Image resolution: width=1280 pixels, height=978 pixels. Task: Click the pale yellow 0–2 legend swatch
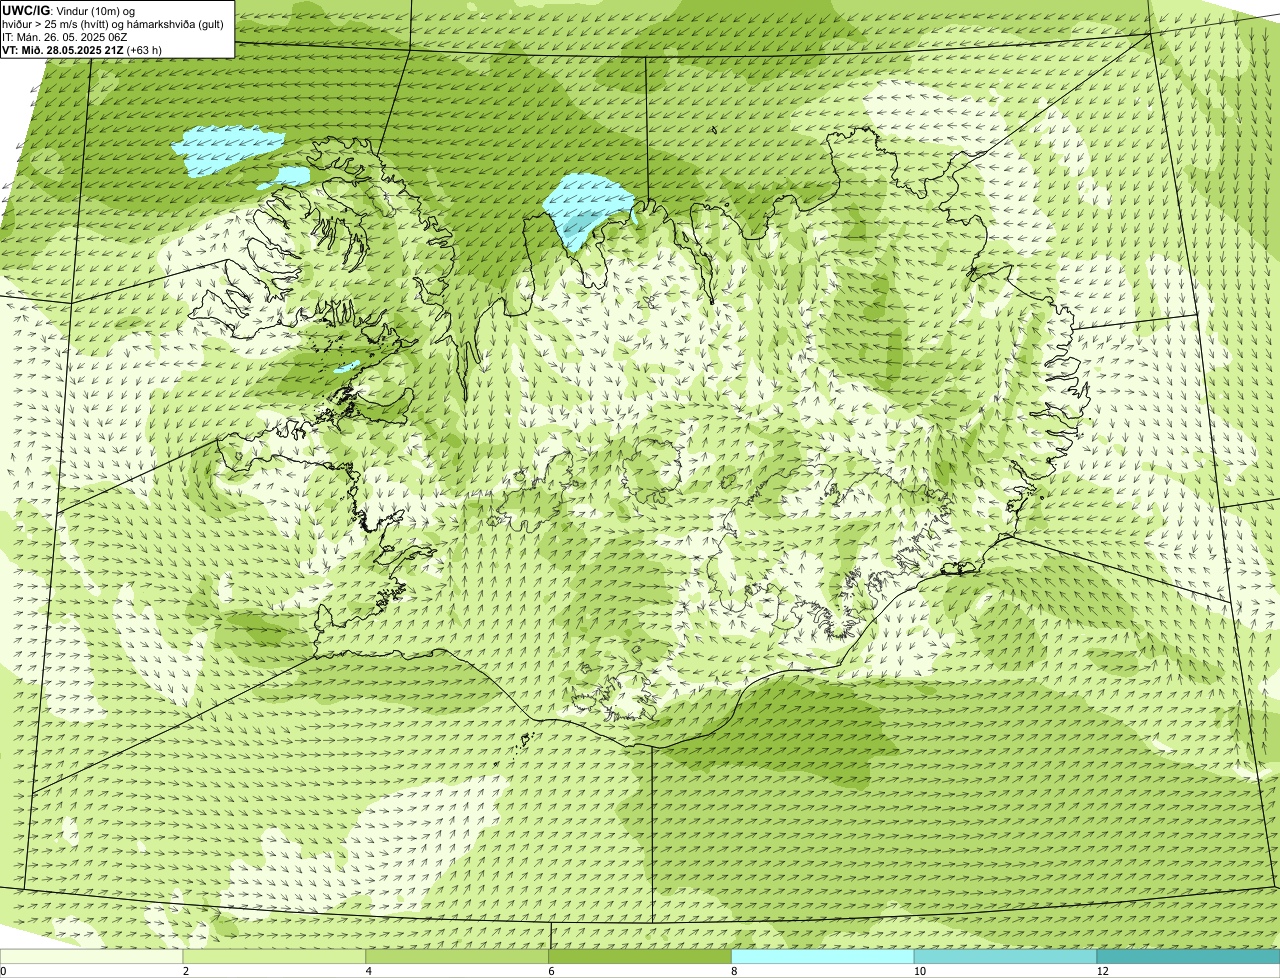click(x=92, y=957)
